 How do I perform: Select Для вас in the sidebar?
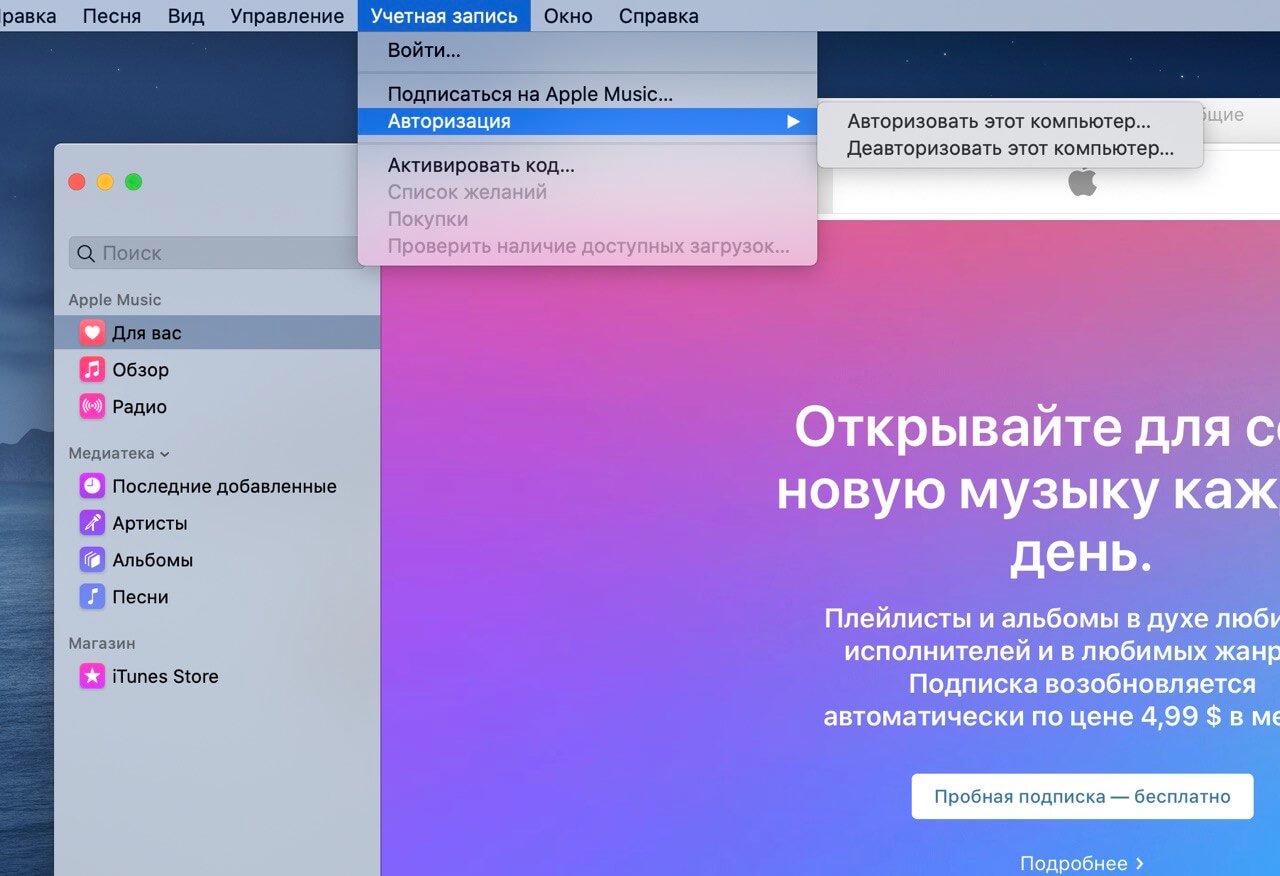(x=217, y=333)
